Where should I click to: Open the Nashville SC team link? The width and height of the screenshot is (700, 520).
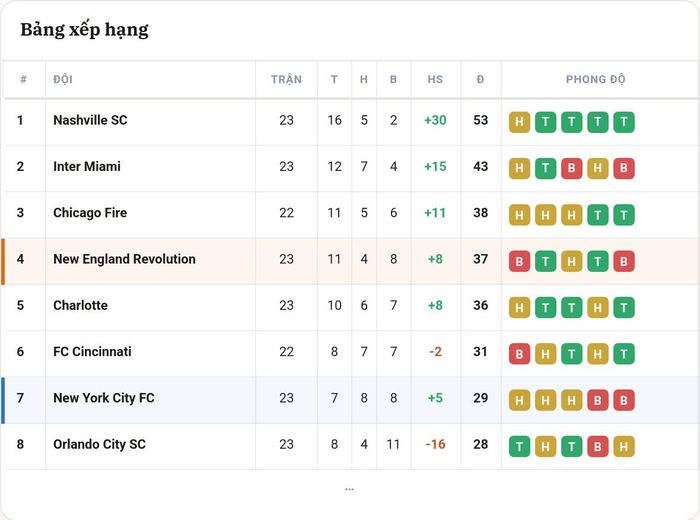90,120
